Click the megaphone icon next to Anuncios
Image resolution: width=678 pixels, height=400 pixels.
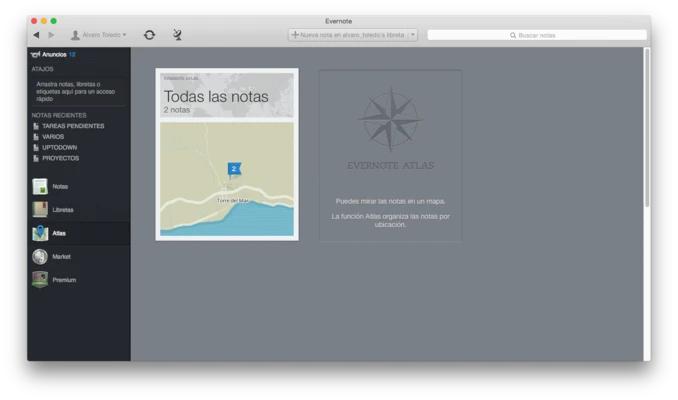(x=35, y=54)
